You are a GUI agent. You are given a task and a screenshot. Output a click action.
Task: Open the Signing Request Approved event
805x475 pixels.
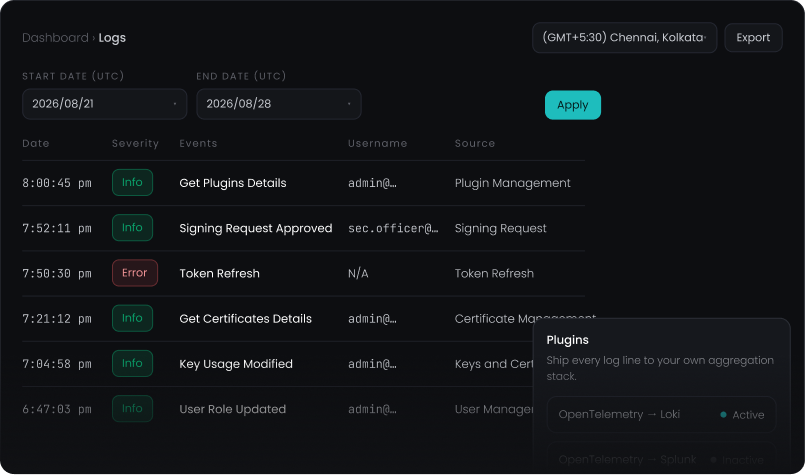256,228
